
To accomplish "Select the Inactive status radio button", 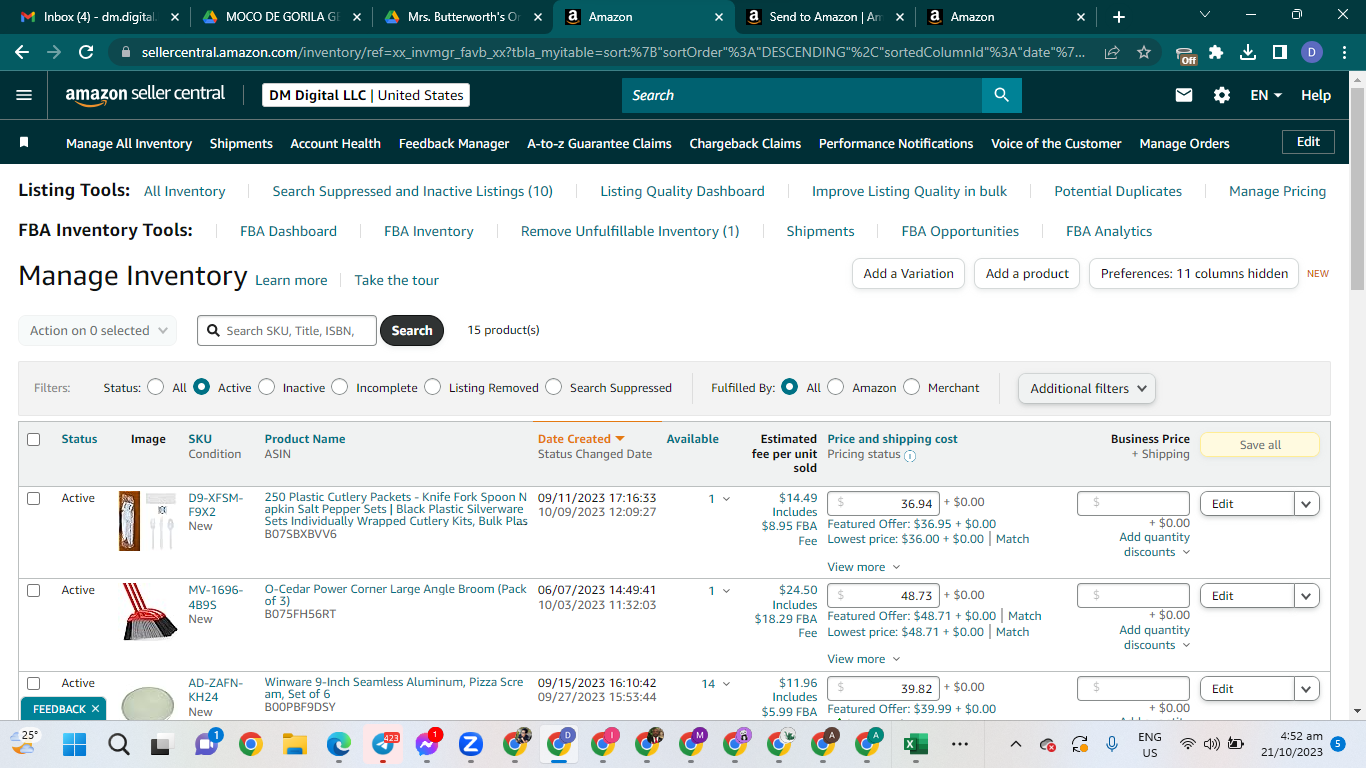I will point(266,387).
